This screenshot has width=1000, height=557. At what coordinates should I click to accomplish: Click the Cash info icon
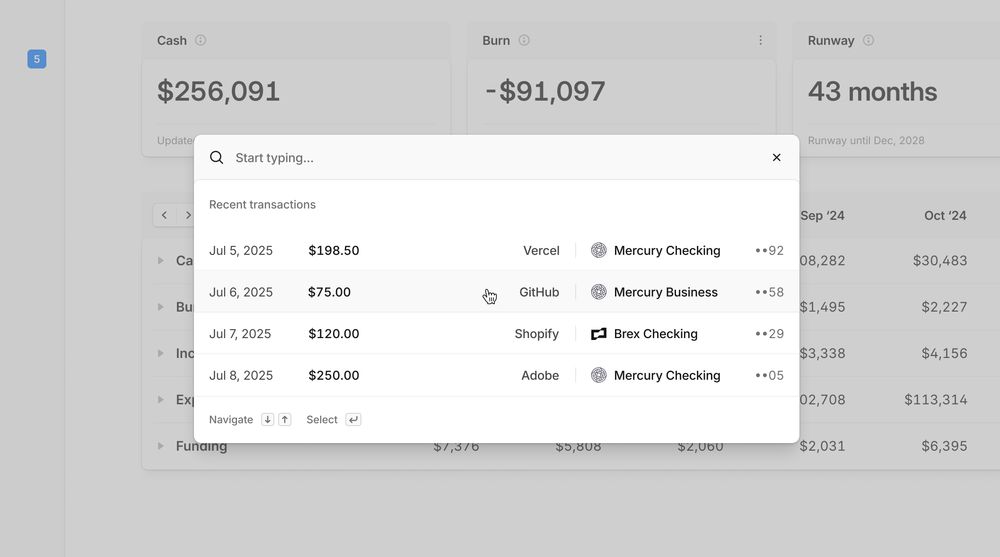coord(200,40)
